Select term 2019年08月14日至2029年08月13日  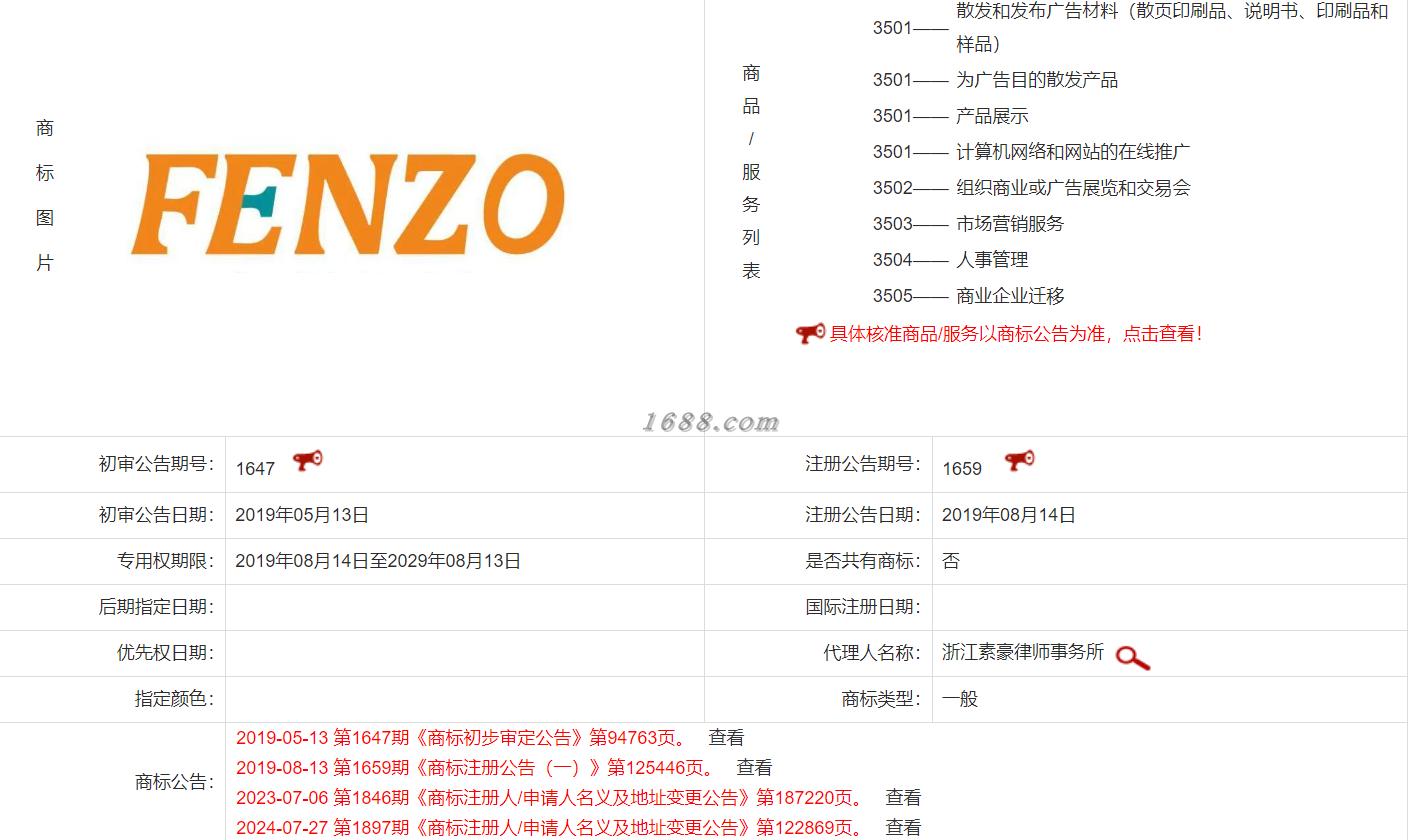378,561
